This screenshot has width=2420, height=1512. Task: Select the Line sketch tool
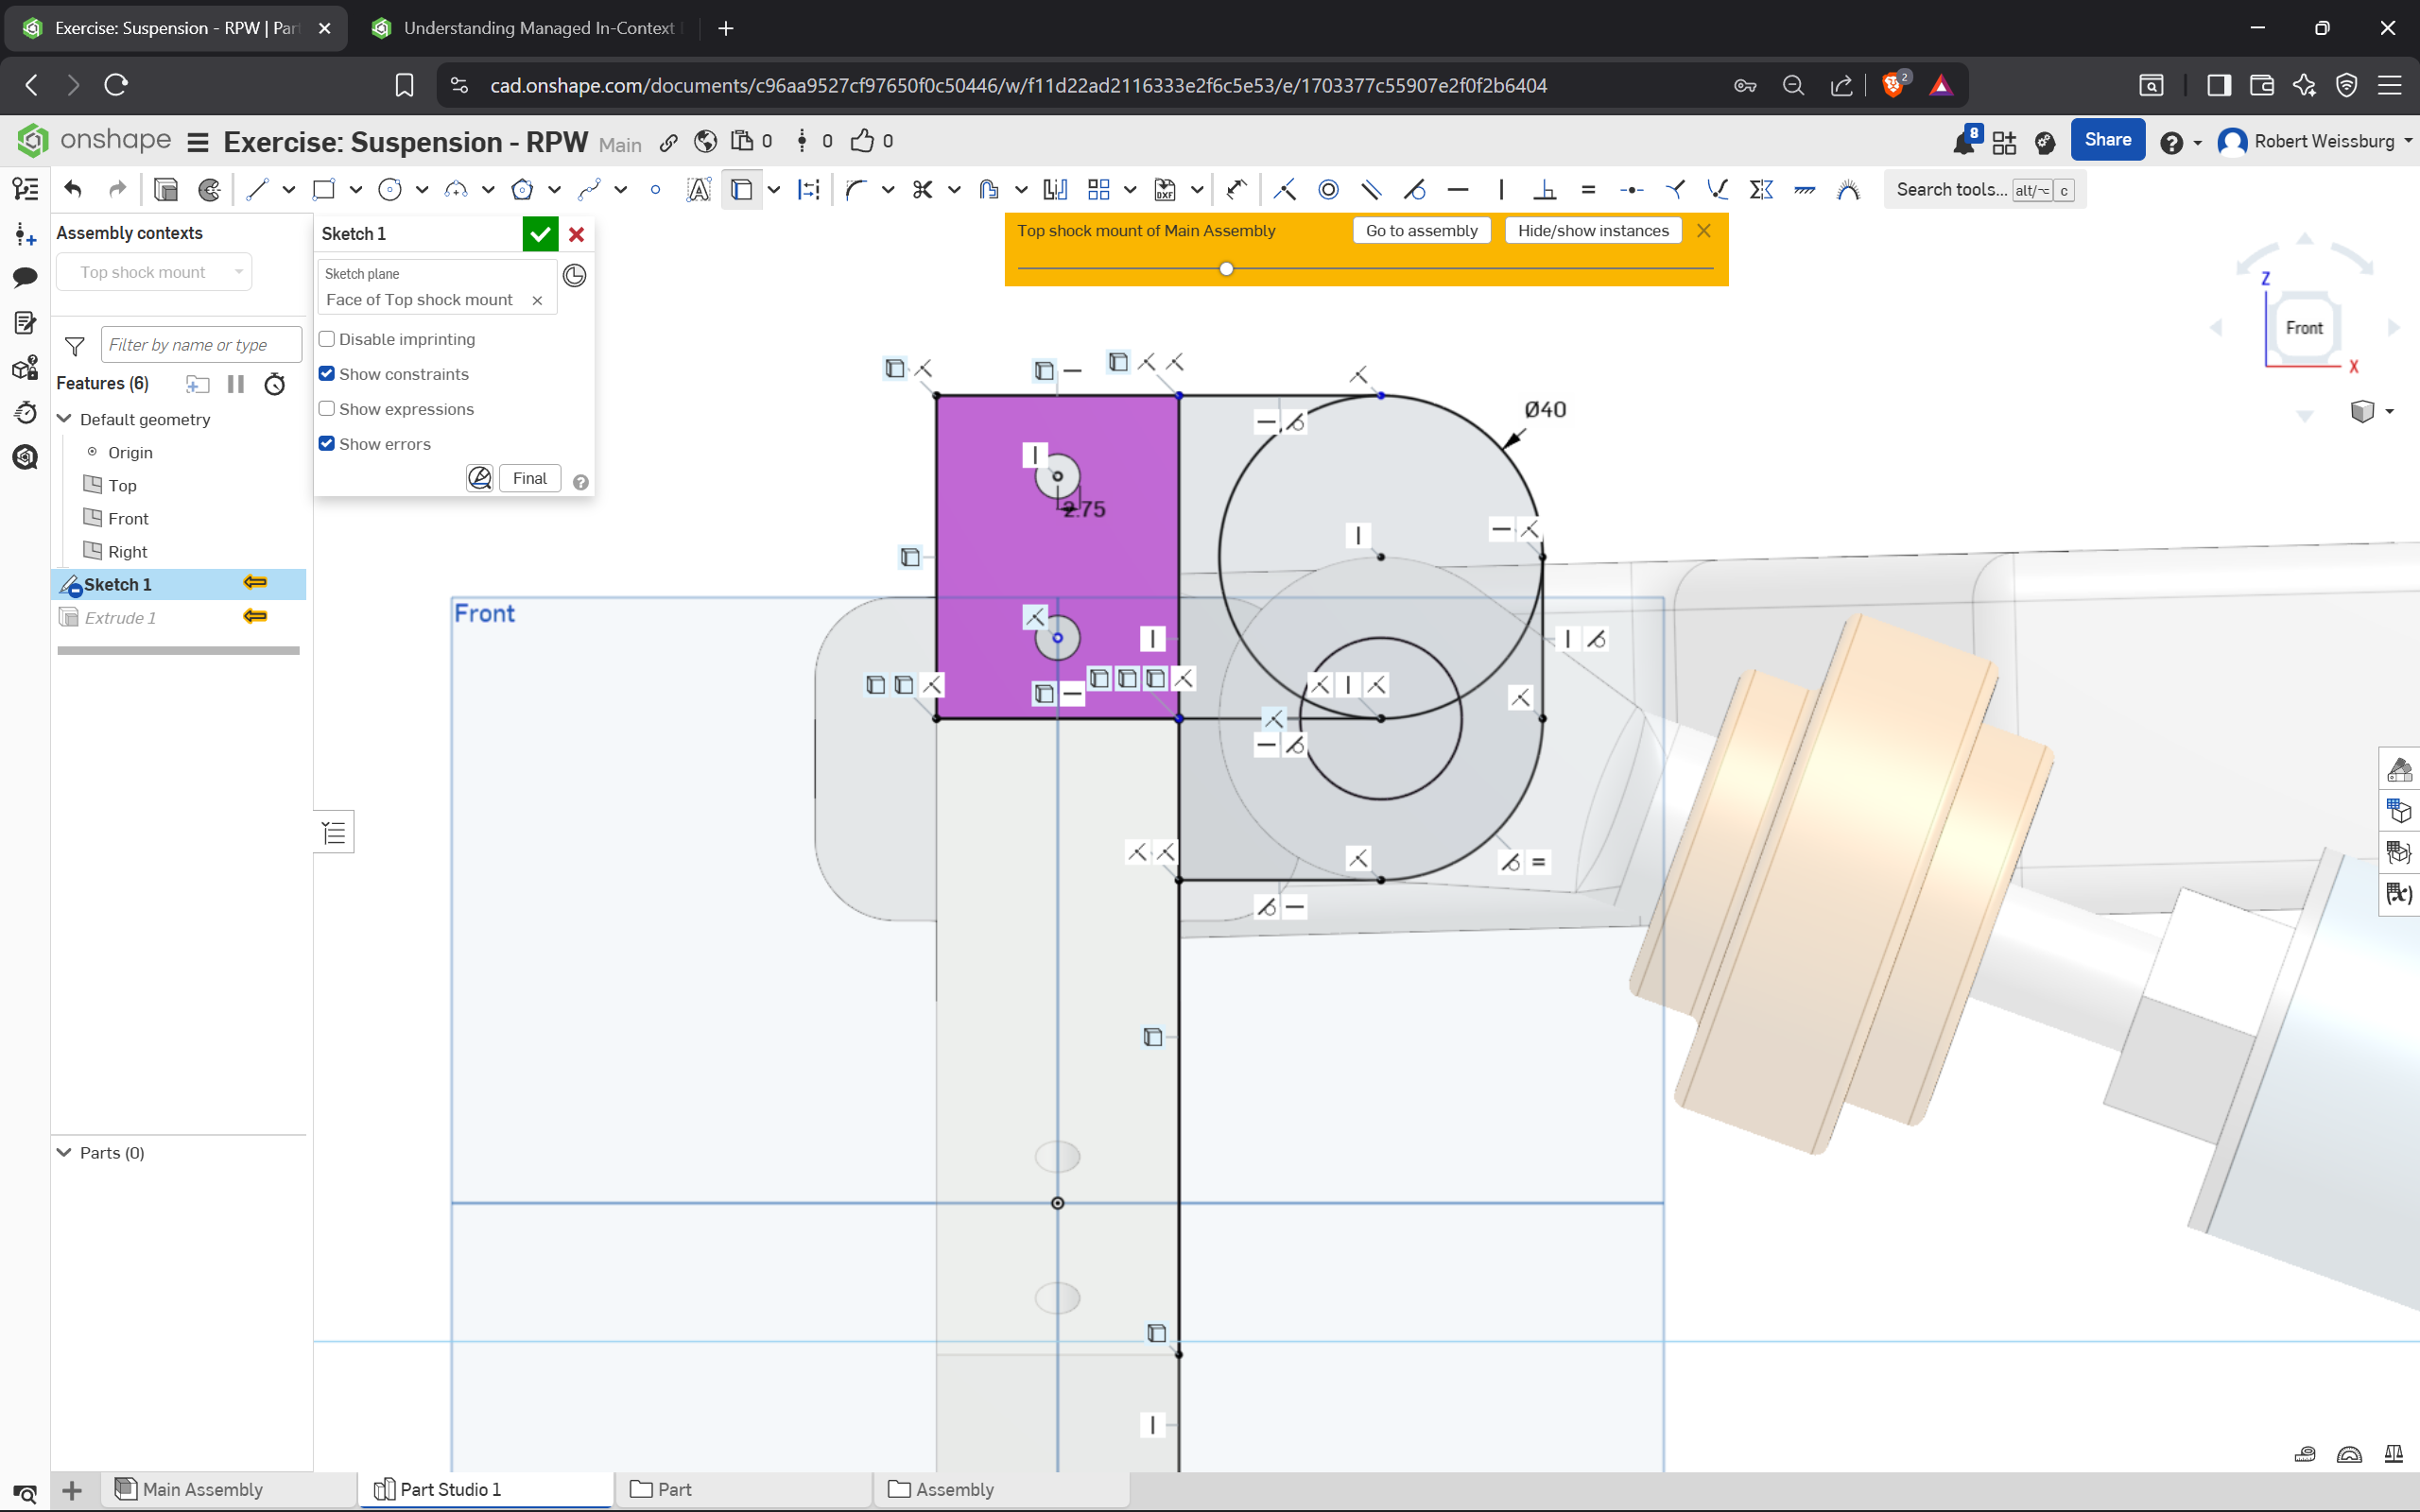click(257, 189)
